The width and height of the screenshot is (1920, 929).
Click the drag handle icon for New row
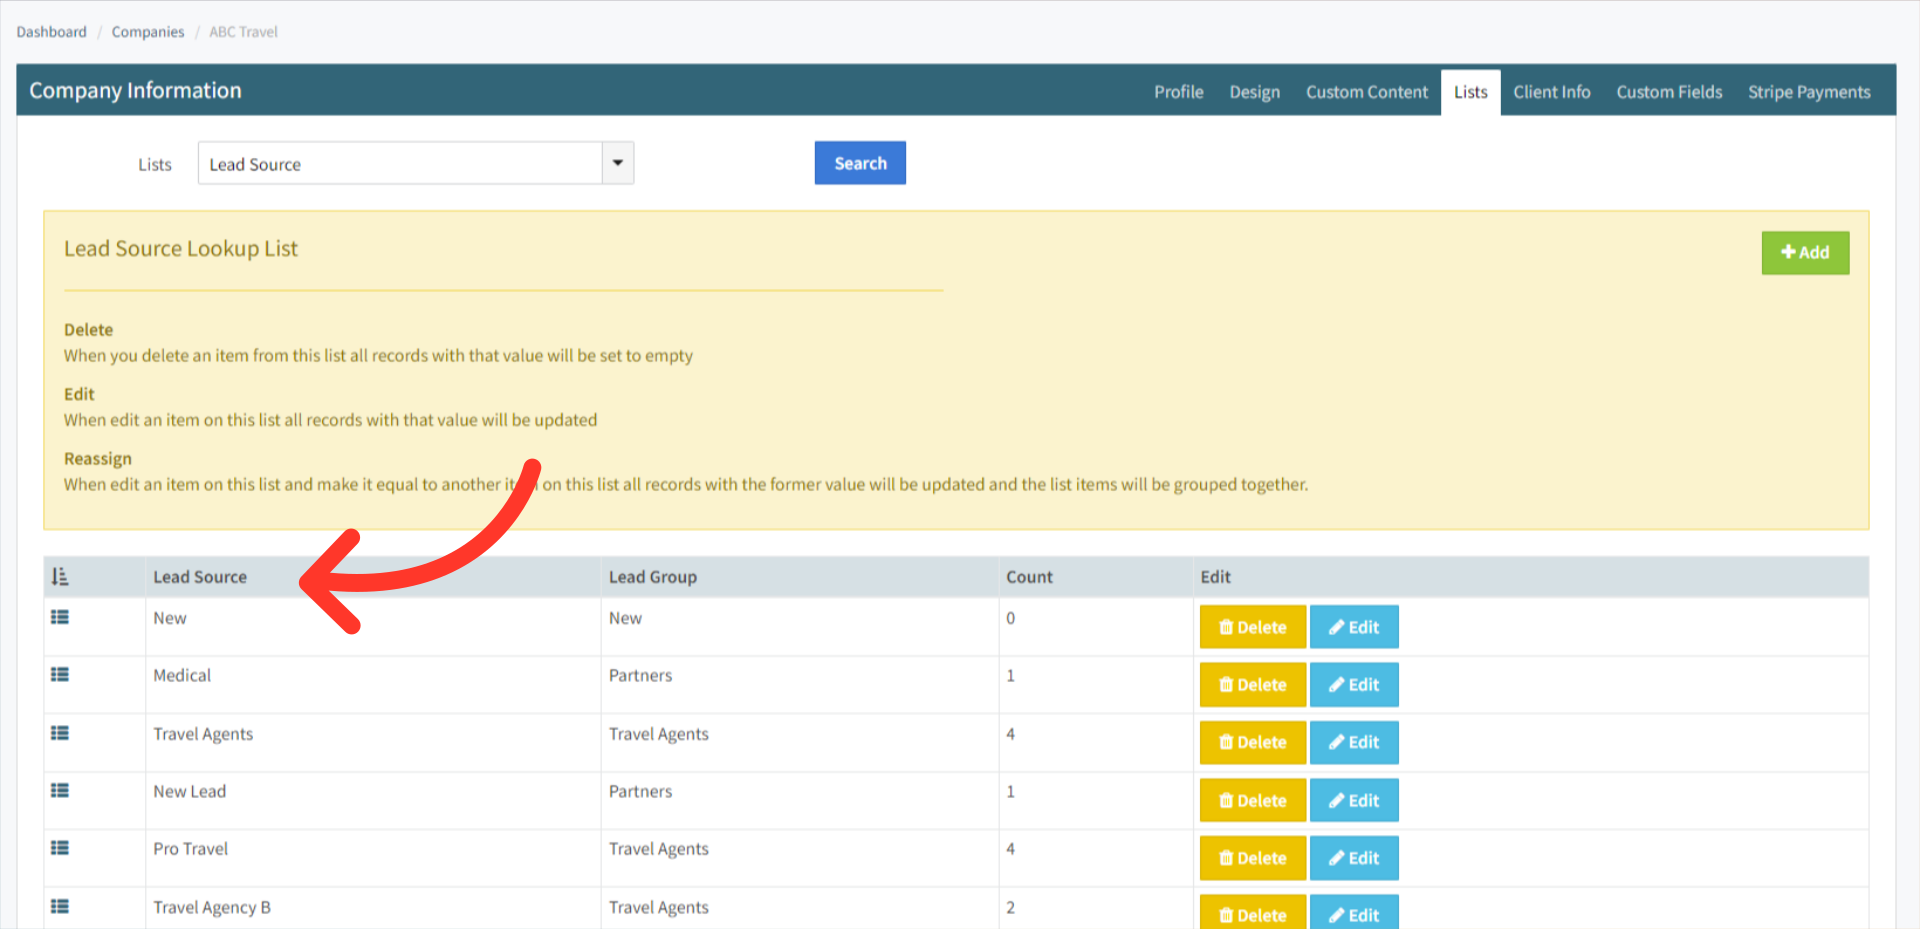[60, 618]
